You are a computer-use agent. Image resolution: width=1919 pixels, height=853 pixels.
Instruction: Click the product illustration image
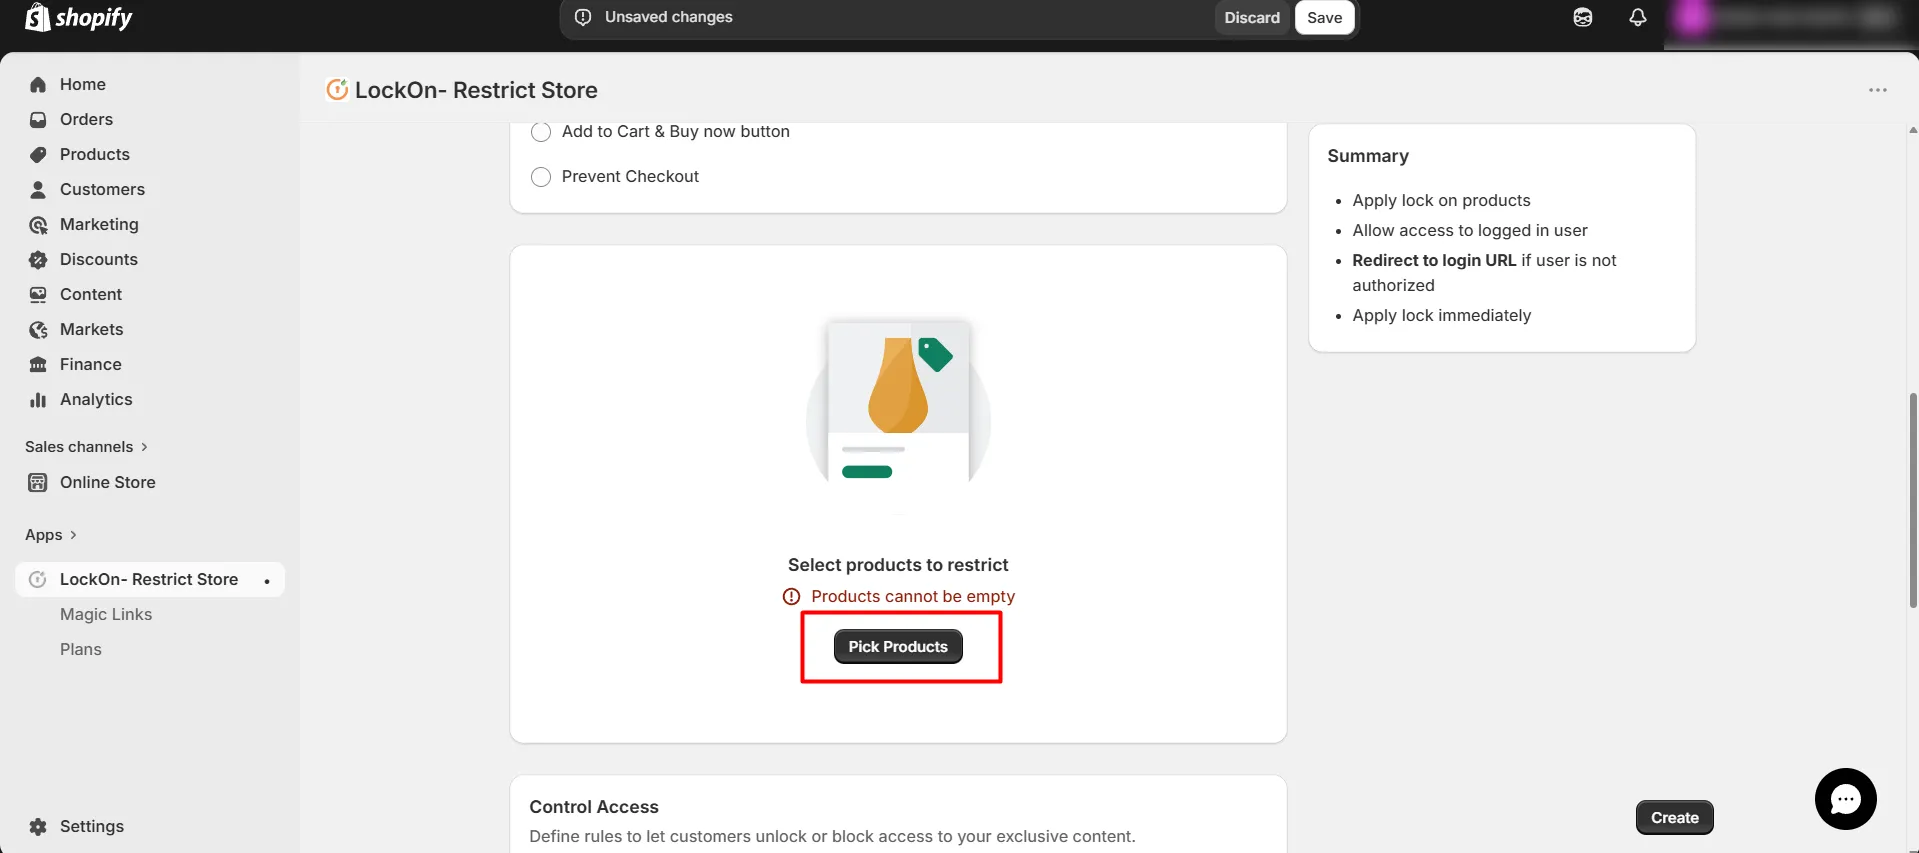(898, 402)
